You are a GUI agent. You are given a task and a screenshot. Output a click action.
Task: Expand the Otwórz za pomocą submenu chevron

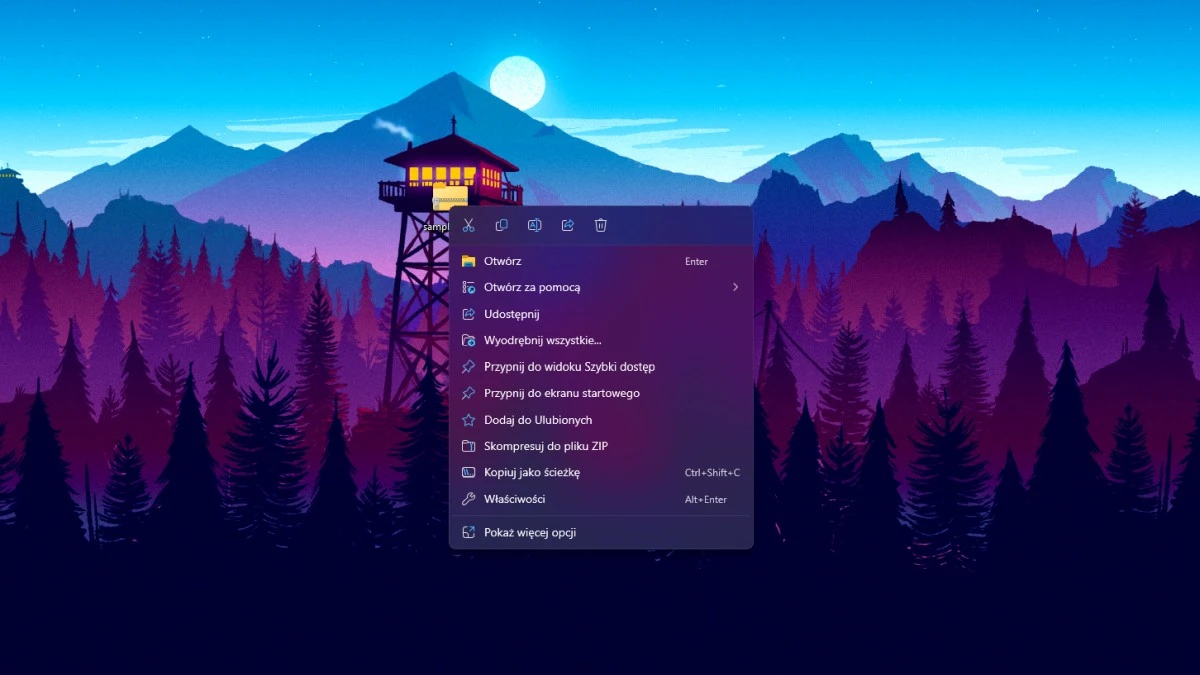[735, 287]
